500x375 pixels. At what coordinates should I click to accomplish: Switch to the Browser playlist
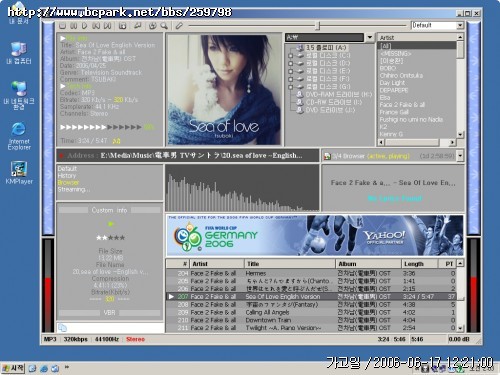click(68, 183)
